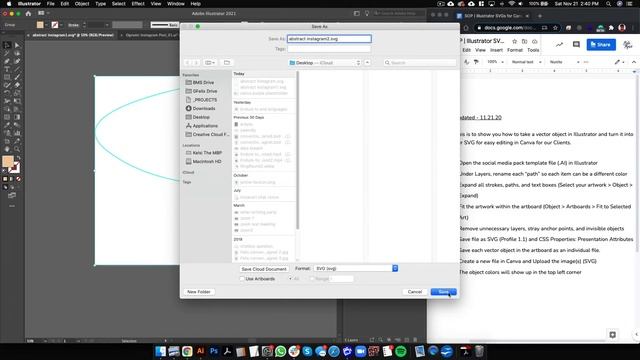This screenshot has height=360, width=640.
Task: Click the Cancel button
Action: coord(415,292)
